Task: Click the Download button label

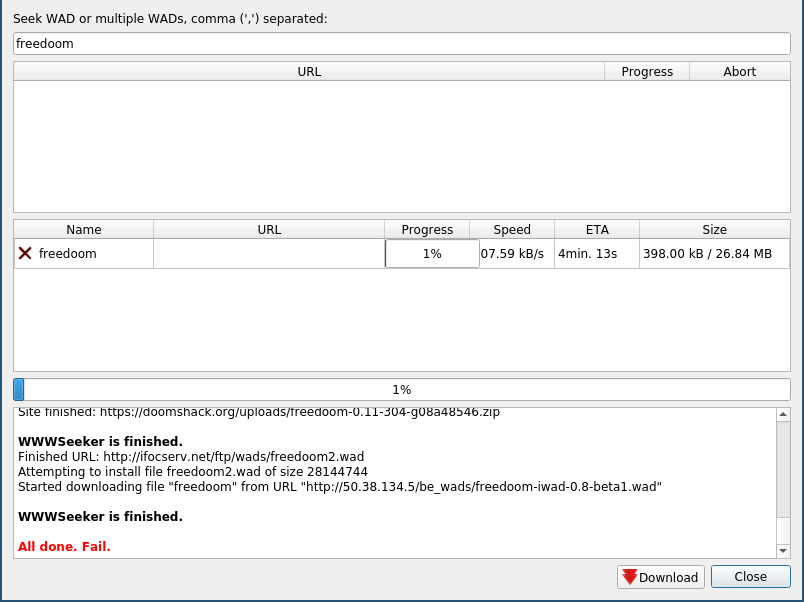Action: click(668, 577)
